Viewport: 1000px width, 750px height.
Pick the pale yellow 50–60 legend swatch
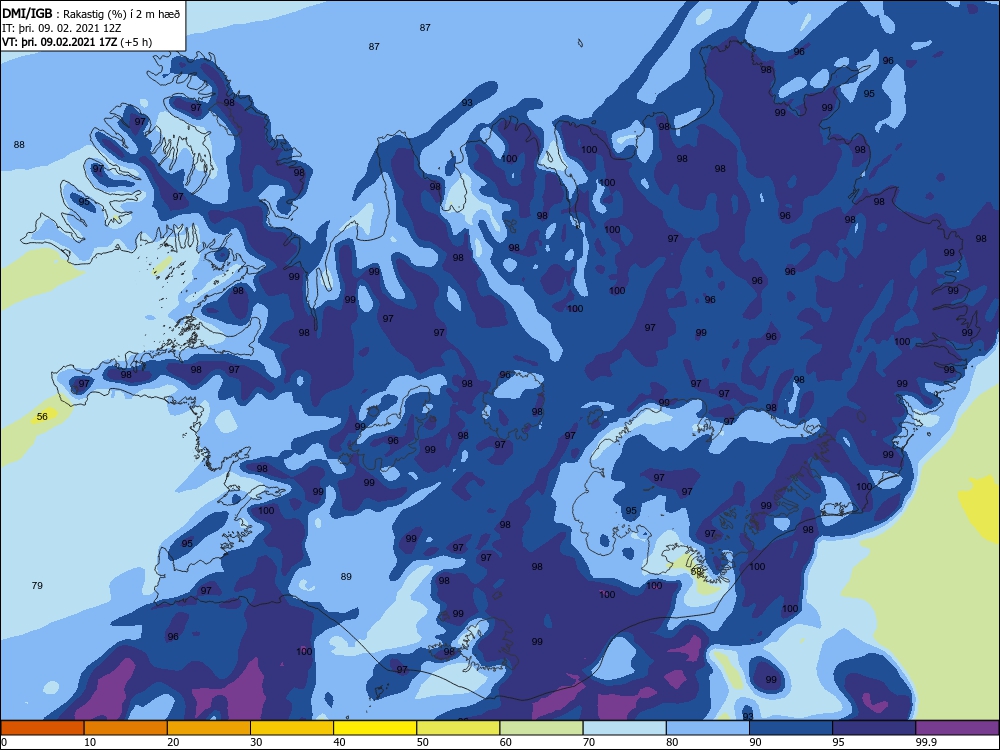459,728
